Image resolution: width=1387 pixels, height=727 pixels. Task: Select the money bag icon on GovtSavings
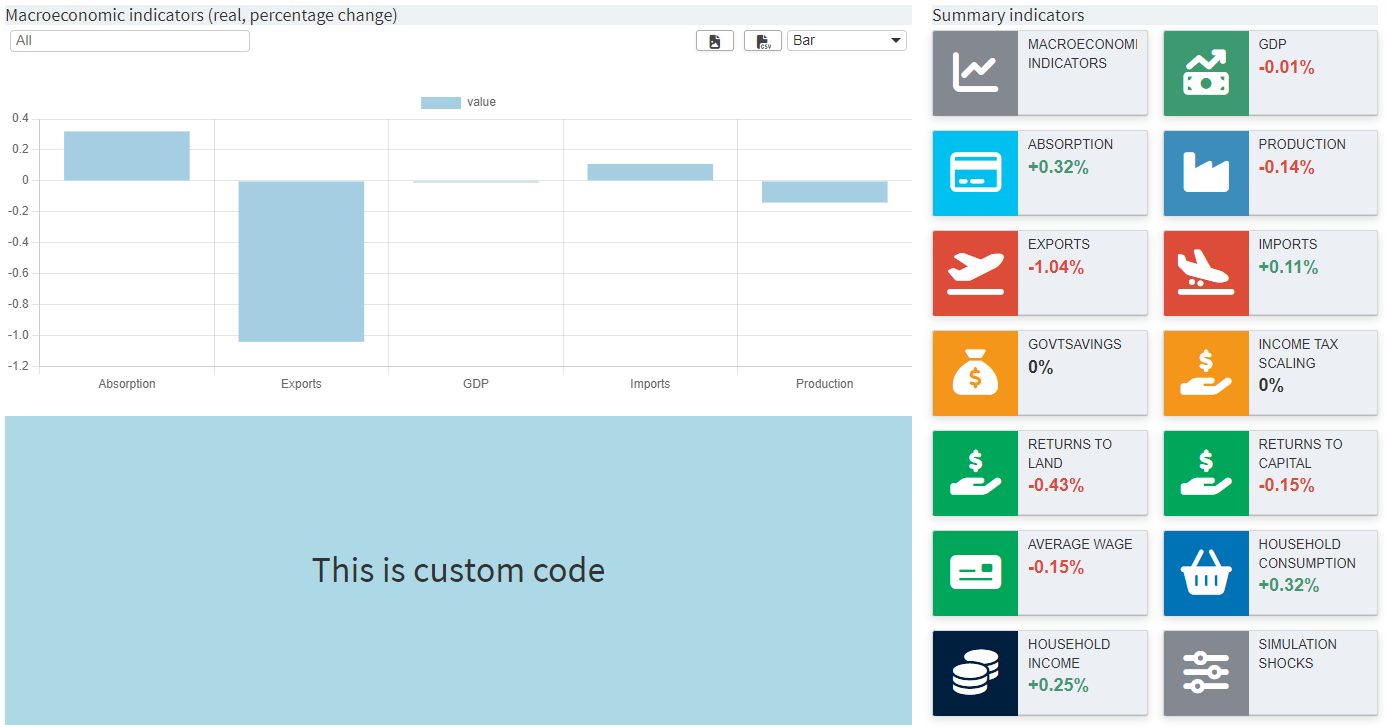(975, 373)
